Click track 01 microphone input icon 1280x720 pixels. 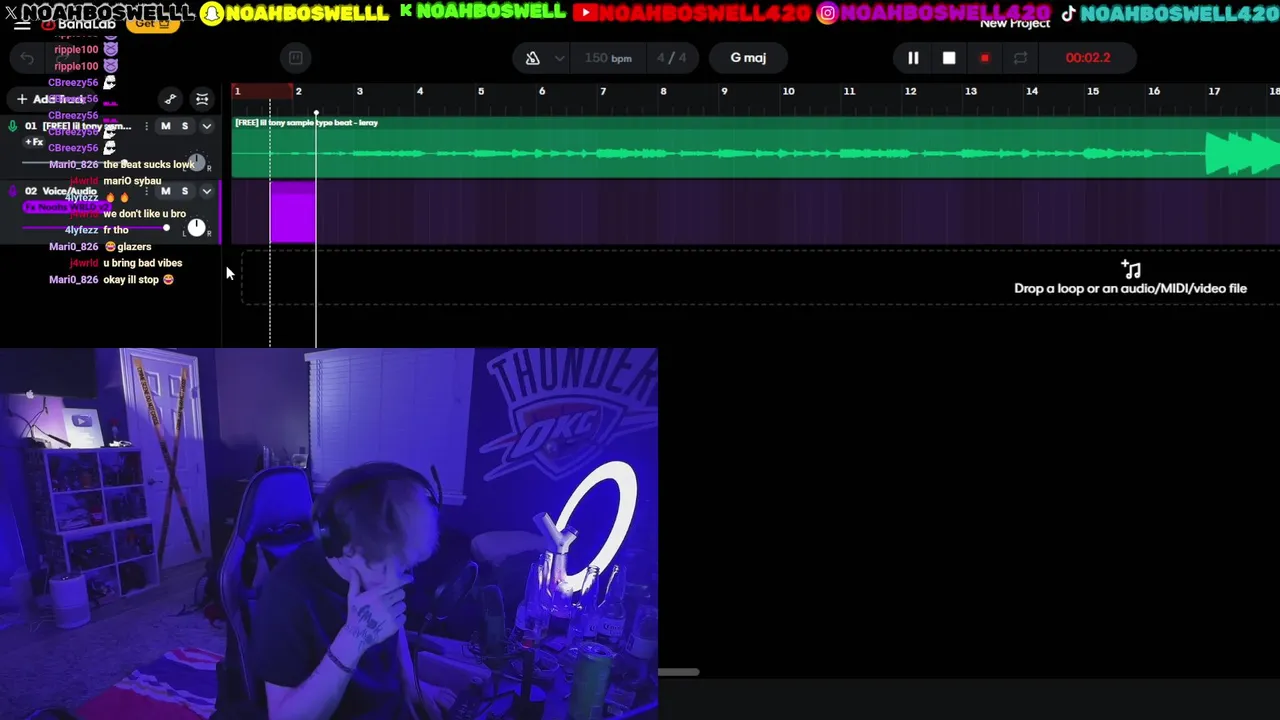point(12,126)
